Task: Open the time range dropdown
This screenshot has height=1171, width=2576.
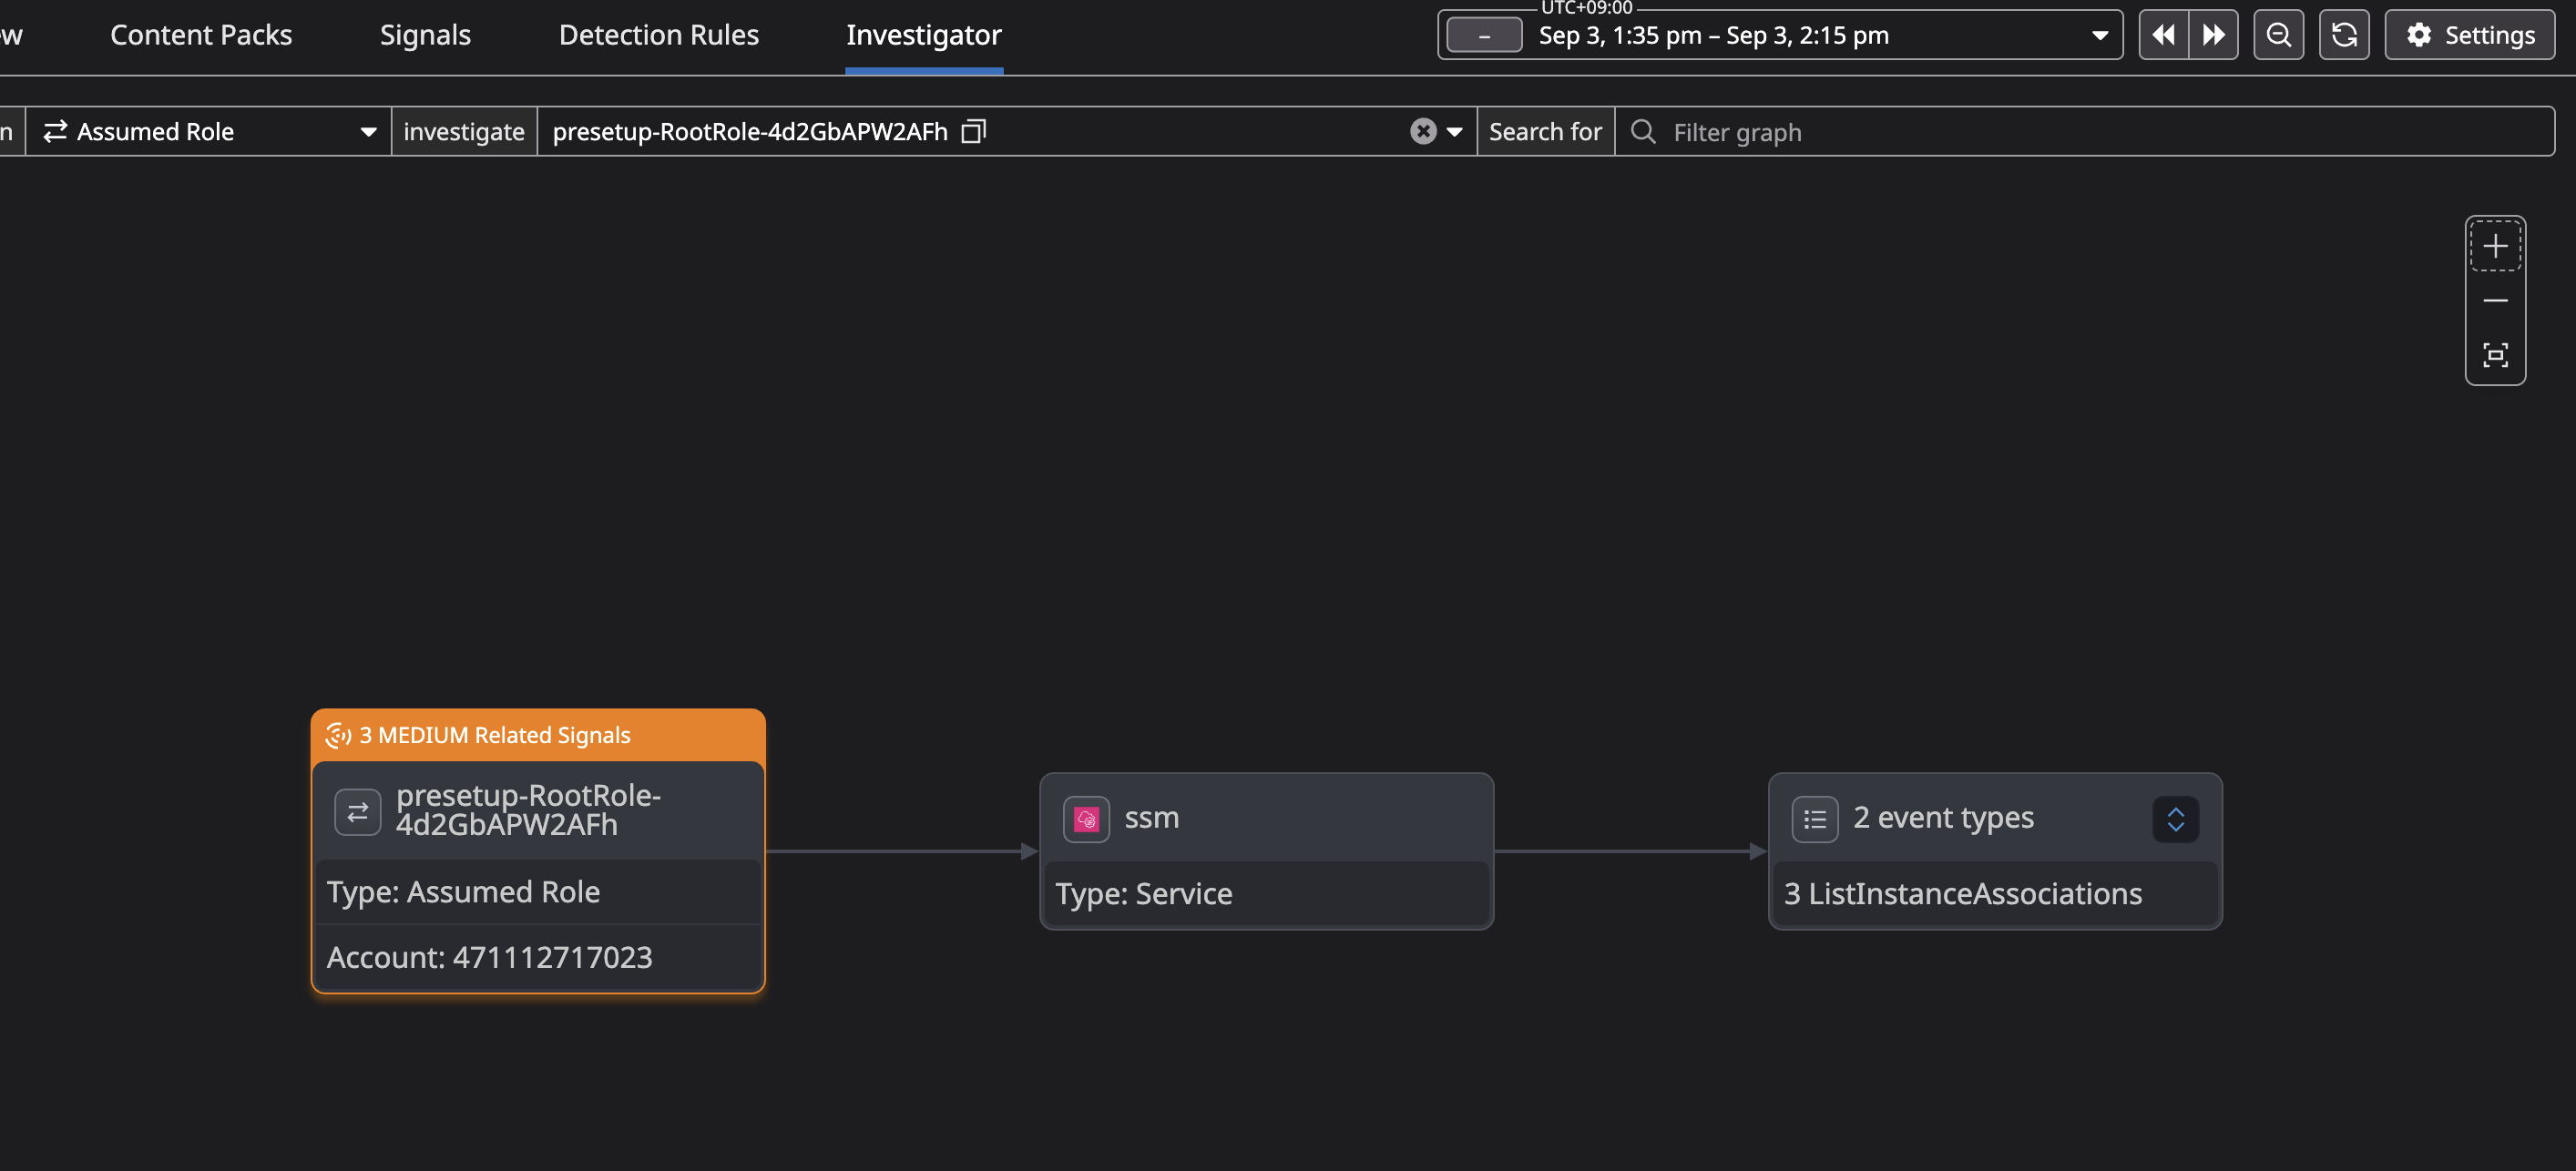Action: (2099, 35)
